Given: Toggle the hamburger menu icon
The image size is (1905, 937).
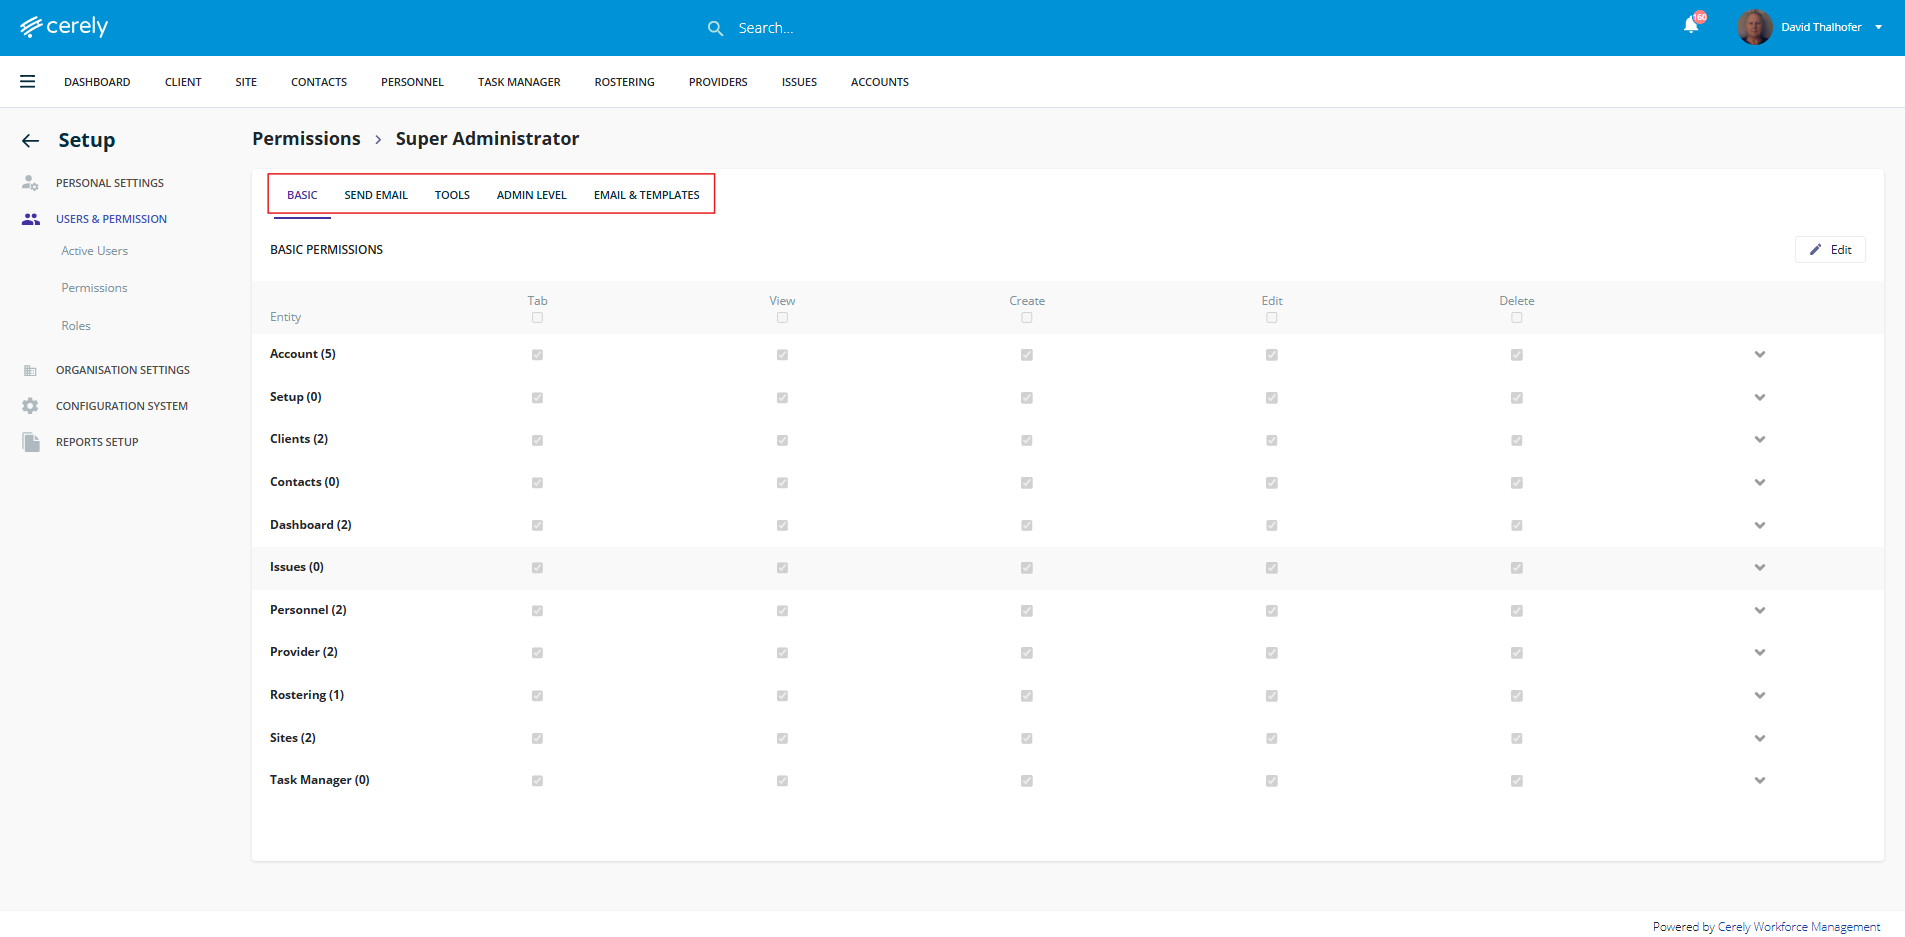Looking at the screenshot, I should tap(28, 82).
